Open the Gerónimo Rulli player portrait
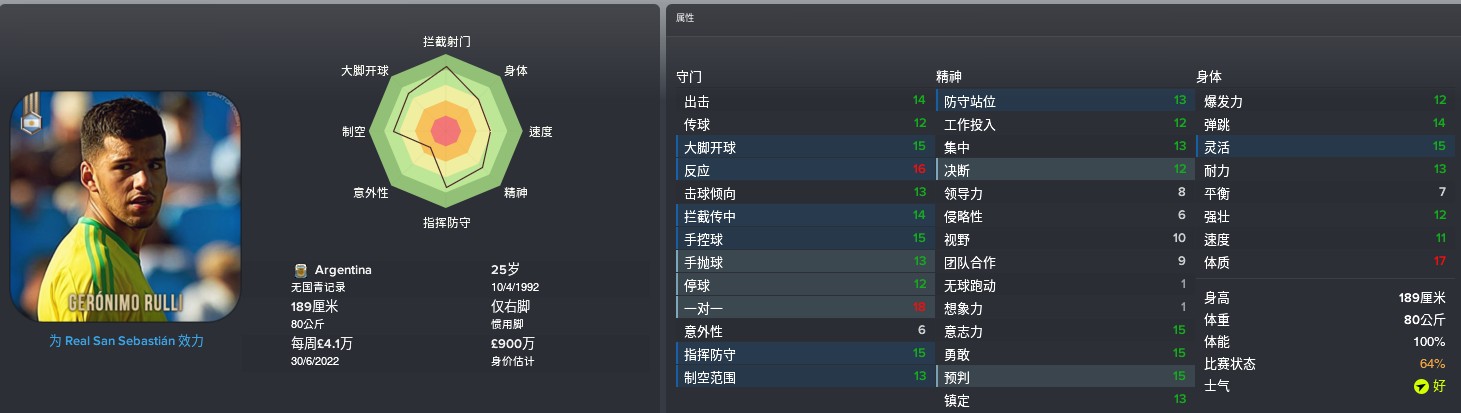The width and height of the screenshot is (1461, 413). (x=126, y=207)
